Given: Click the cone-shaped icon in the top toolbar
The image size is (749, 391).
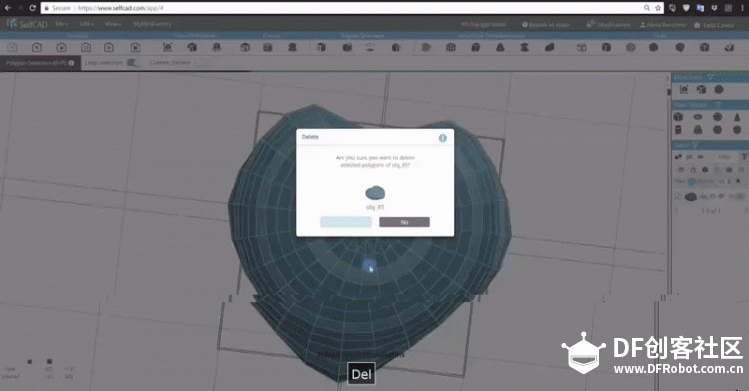Looking at the screenshot, I should pos(500,47).
